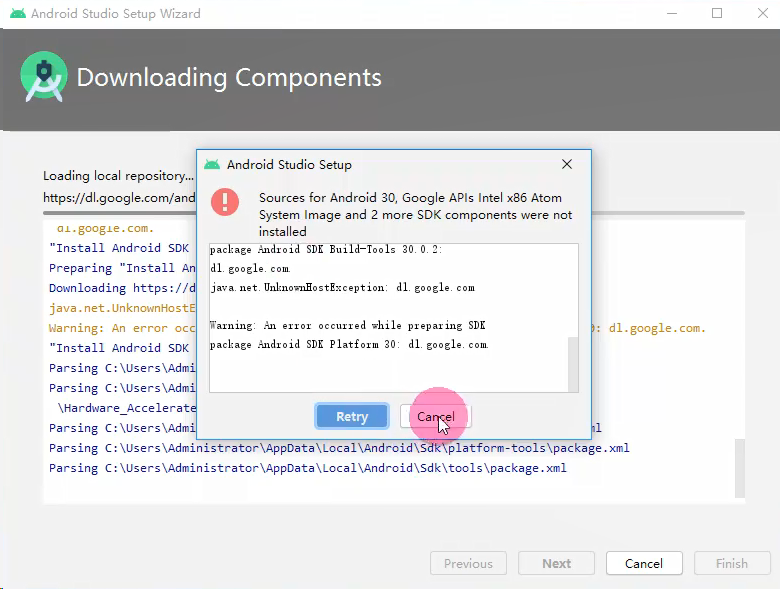This screenshot has height=589, width=780.
Task: Click the platform-tools\package.xml parsing log line
Action: pos(339,448)
